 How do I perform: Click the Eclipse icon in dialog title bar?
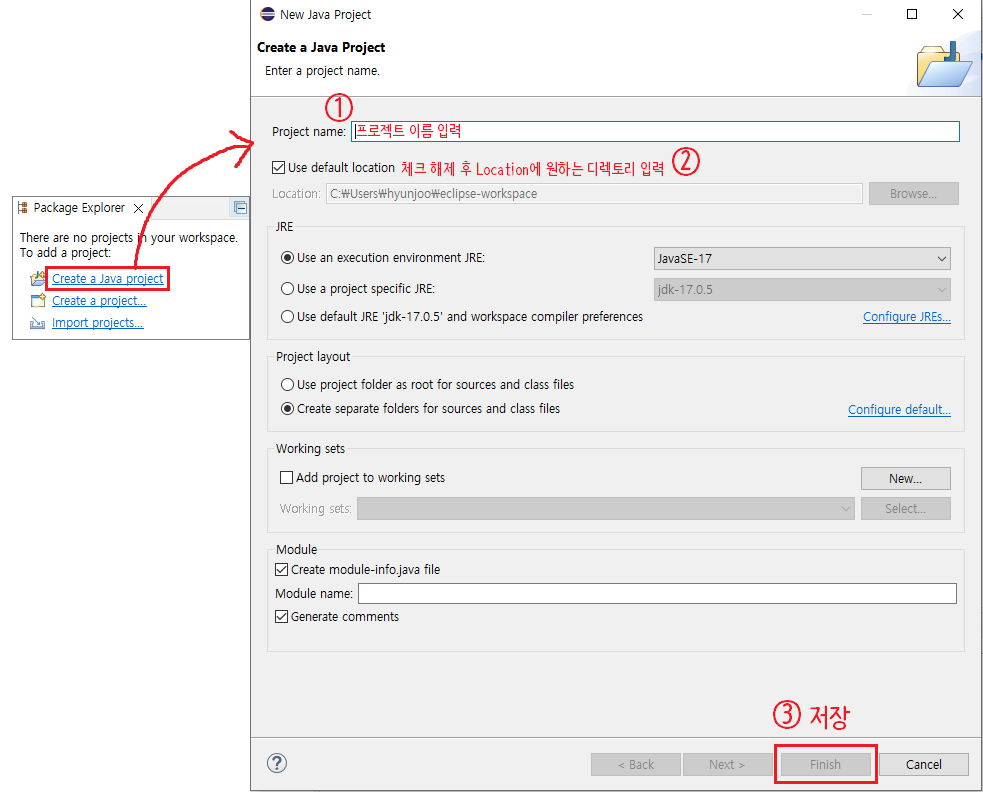(x=268, y=14)
